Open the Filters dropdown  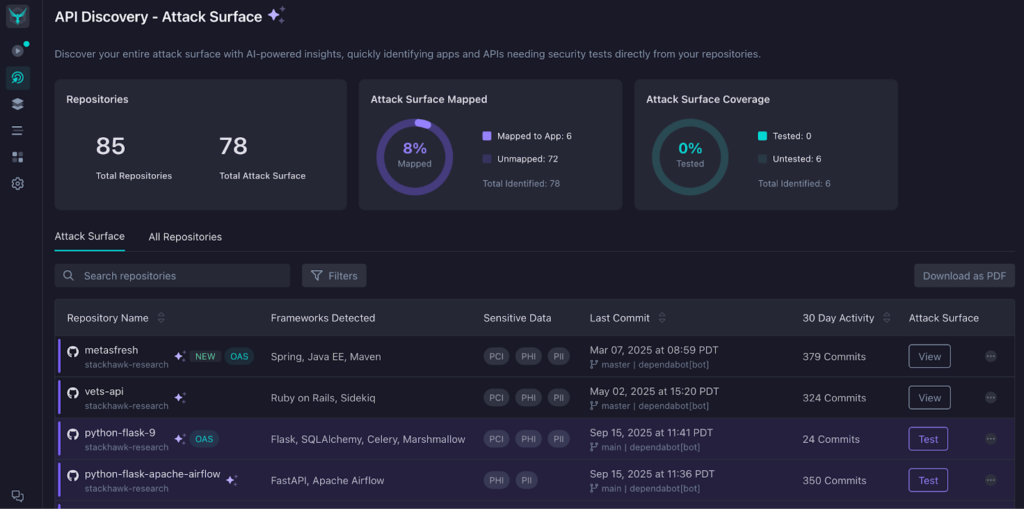pyautogui.click(x=334, y=276)
